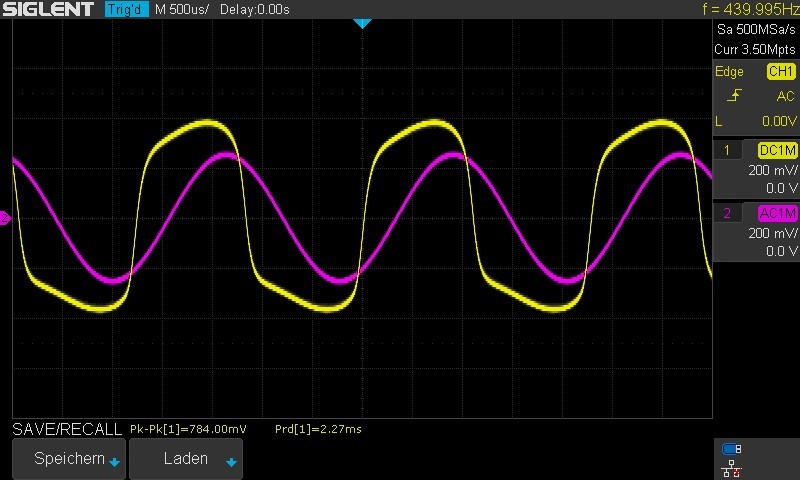Click the magenta AC1M coupling badge
Image resolution: width=800 pixels, height=480 pixels.
(777, 213)
